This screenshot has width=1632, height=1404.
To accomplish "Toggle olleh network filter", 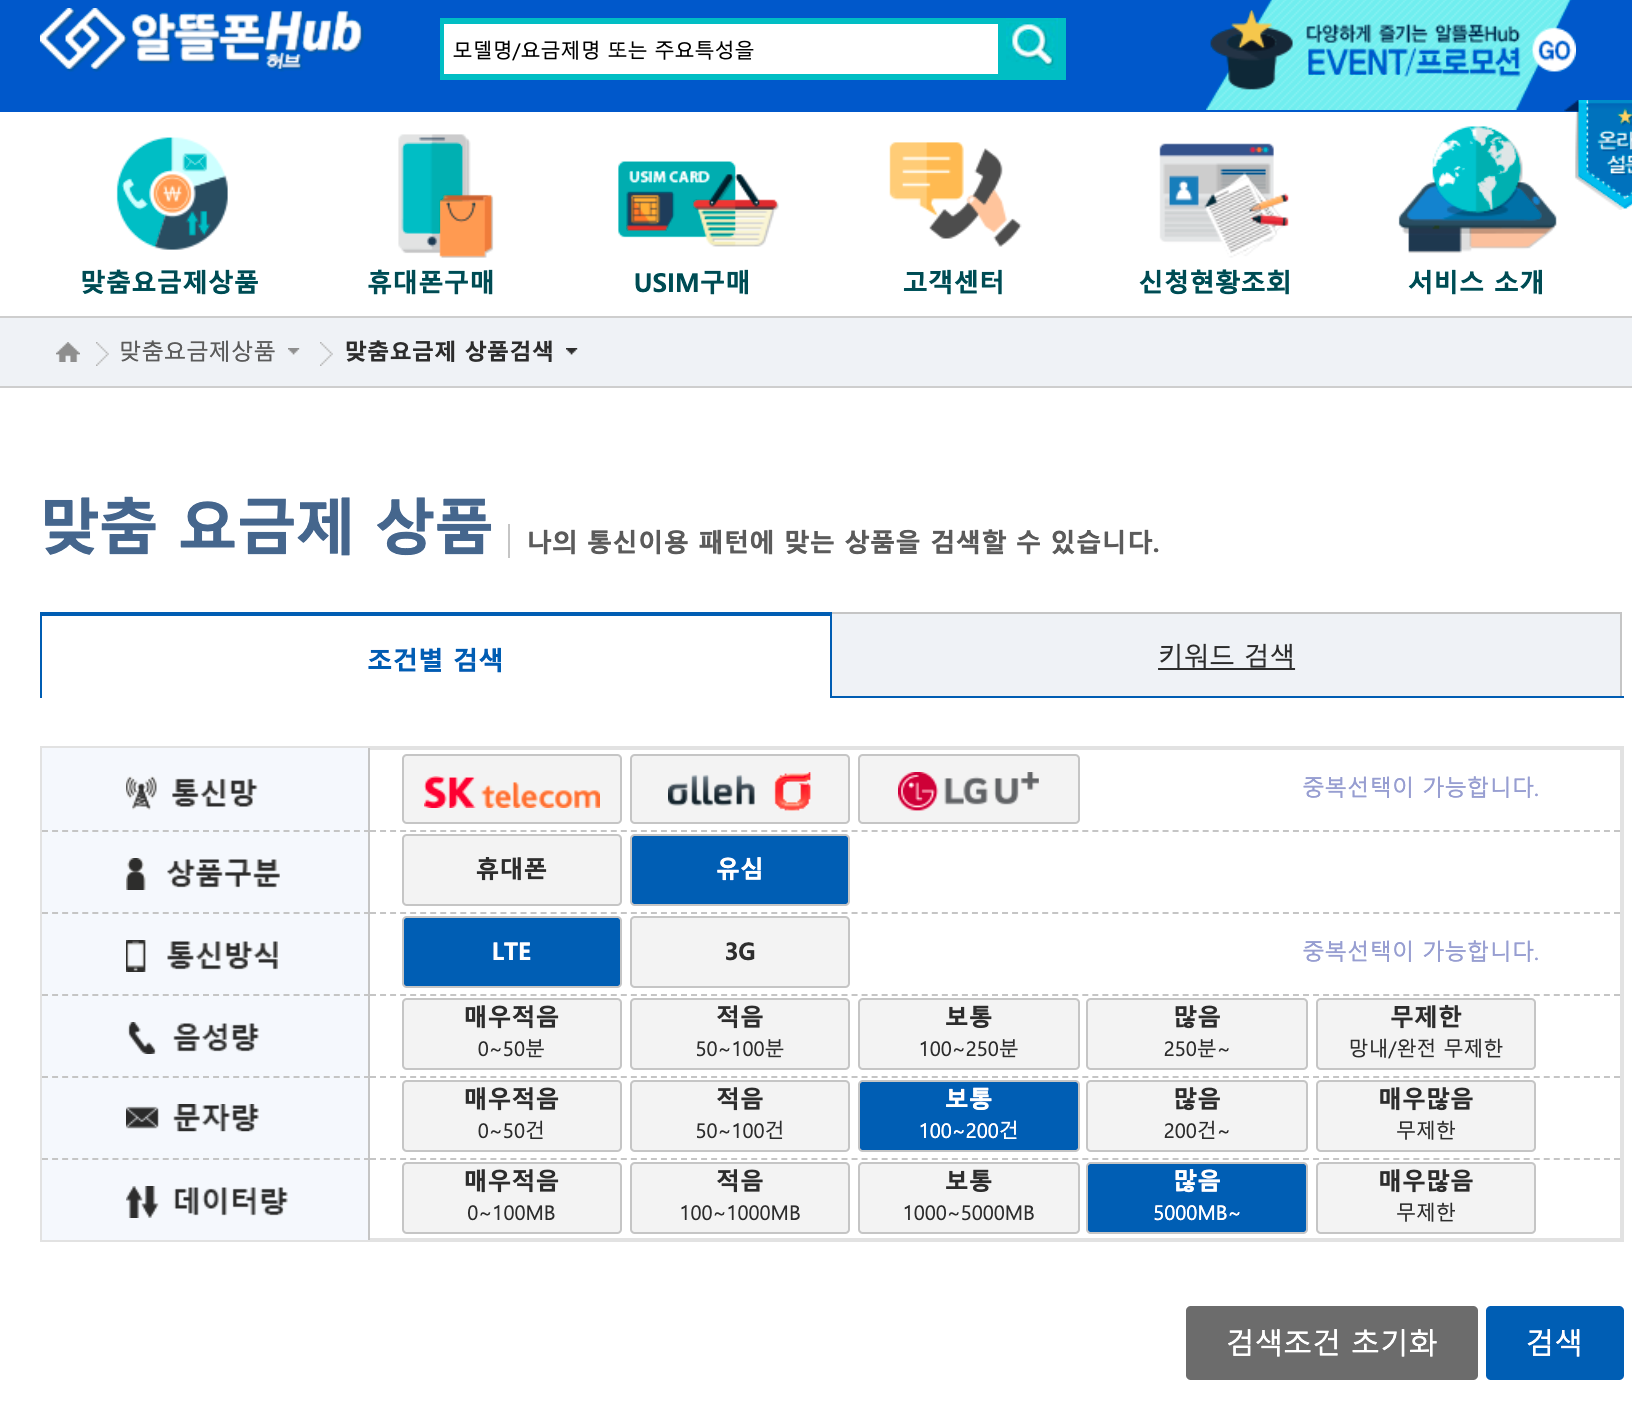I will click(740, 790).
